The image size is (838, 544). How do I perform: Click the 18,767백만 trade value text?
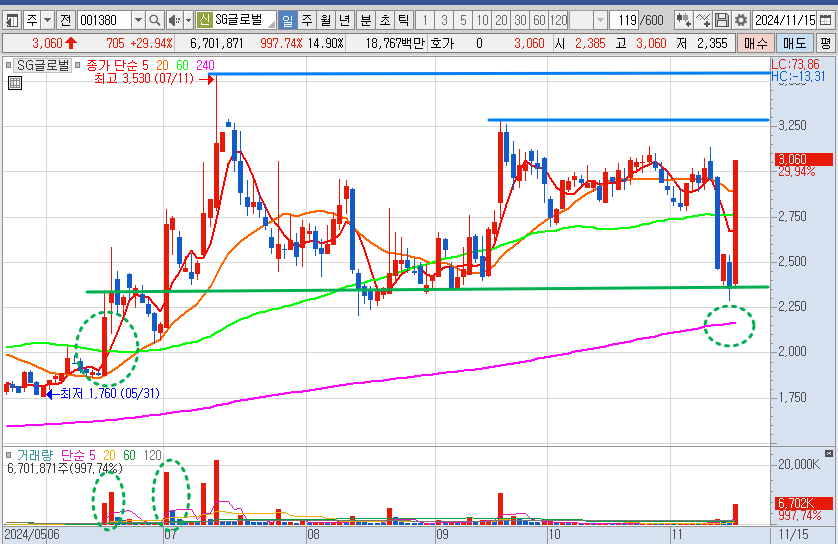(x=395, y=43)
